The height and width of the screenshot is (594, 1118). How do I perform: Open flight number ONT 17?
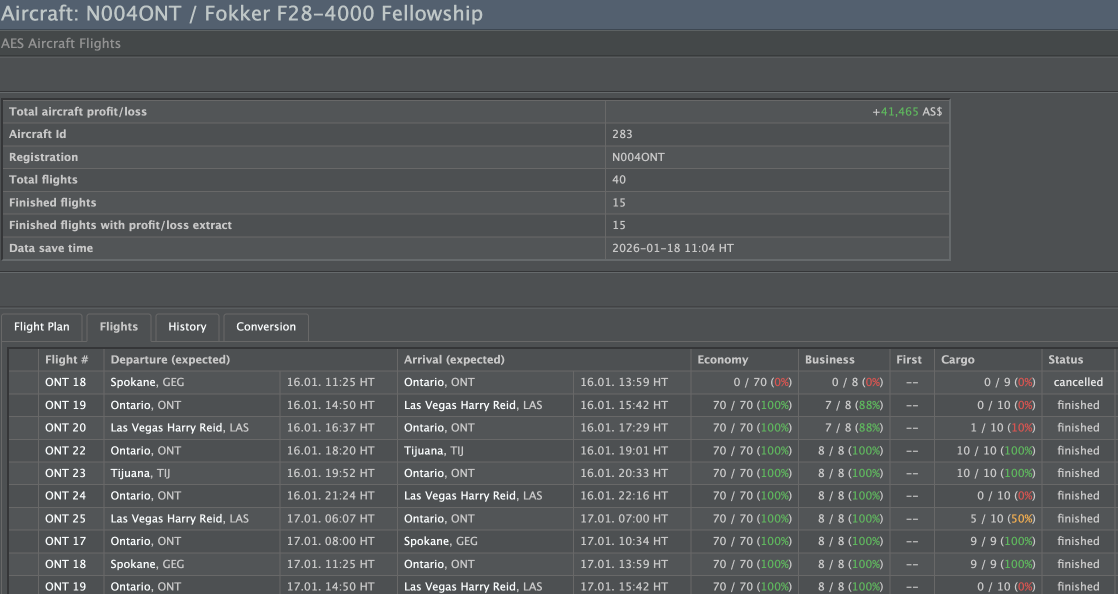(x=66, y=542)
